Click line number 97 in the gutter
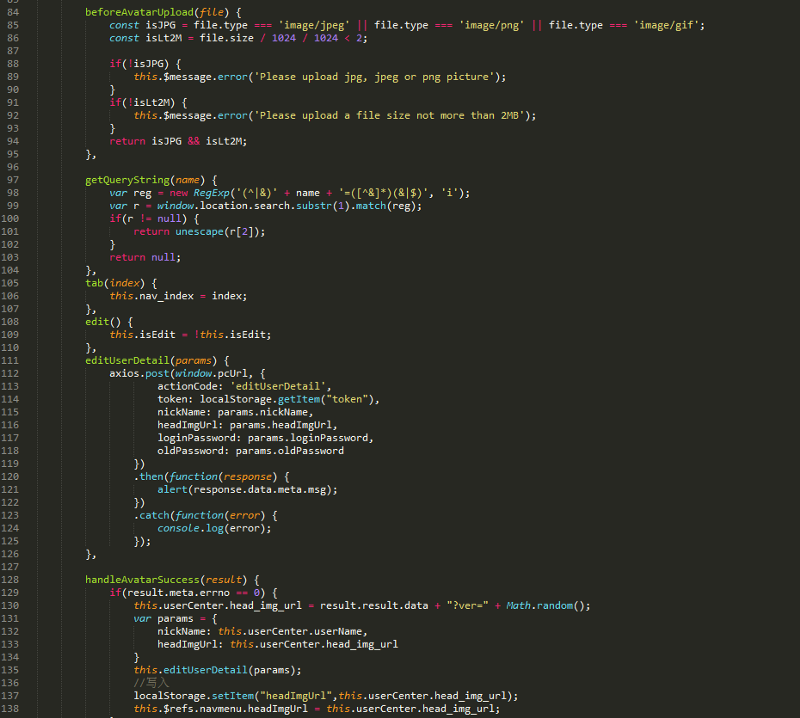This screenshot has width=800, height=718. (12, 180)
